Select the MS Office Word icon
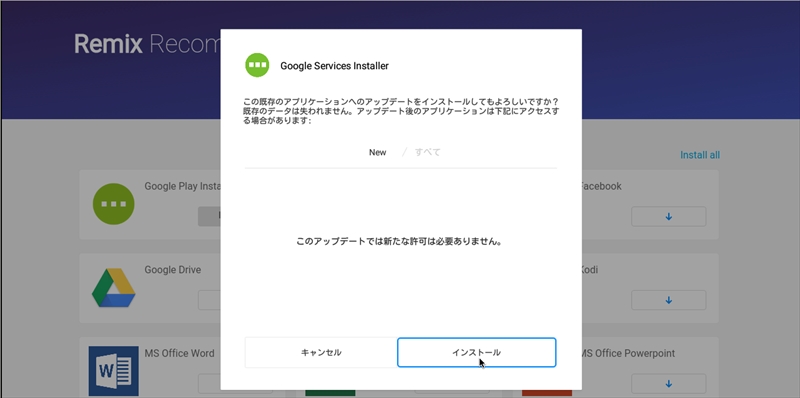This screenshot has width=800, height=398. click(x=113, y=371)
